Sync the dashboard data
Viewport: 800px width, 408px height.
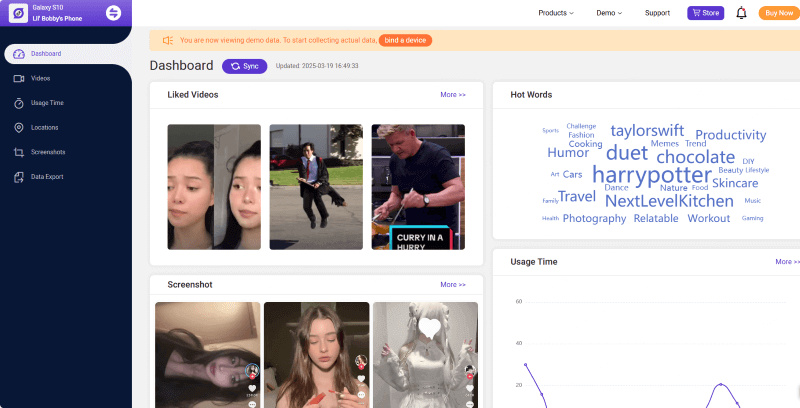(244, 66)
